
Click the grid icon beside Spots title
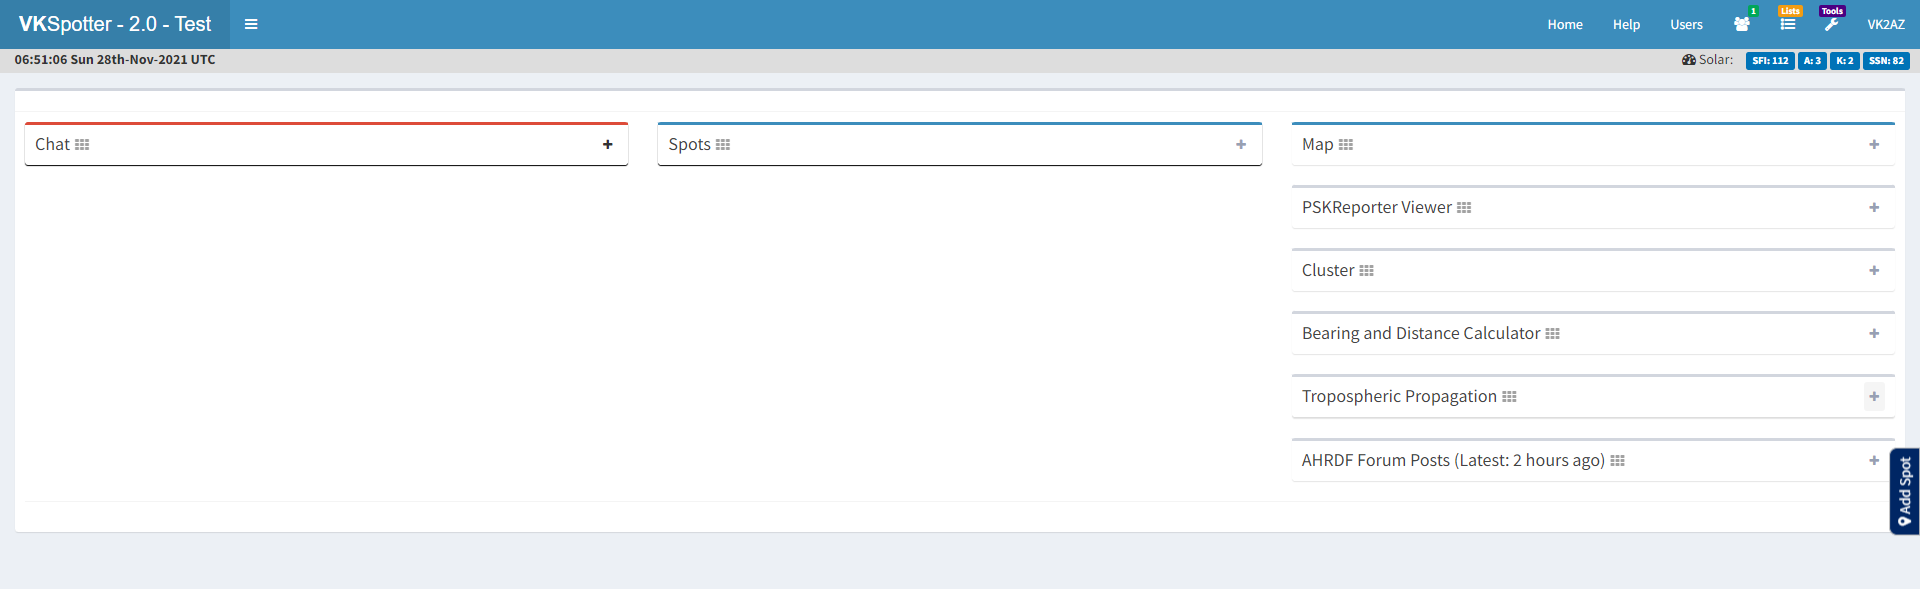click(723, 145)
